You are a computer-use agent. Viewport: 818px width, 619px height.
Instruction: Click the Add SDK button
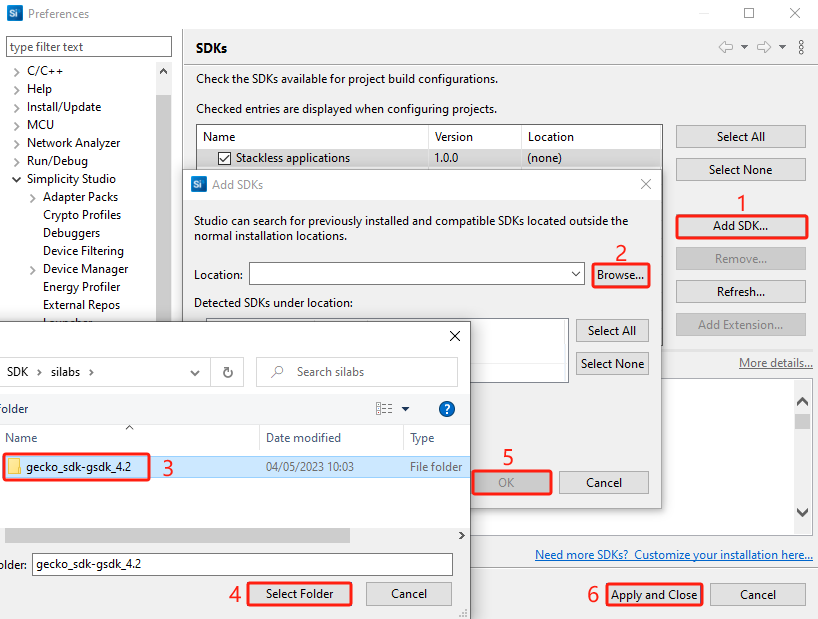click(740, 226)
